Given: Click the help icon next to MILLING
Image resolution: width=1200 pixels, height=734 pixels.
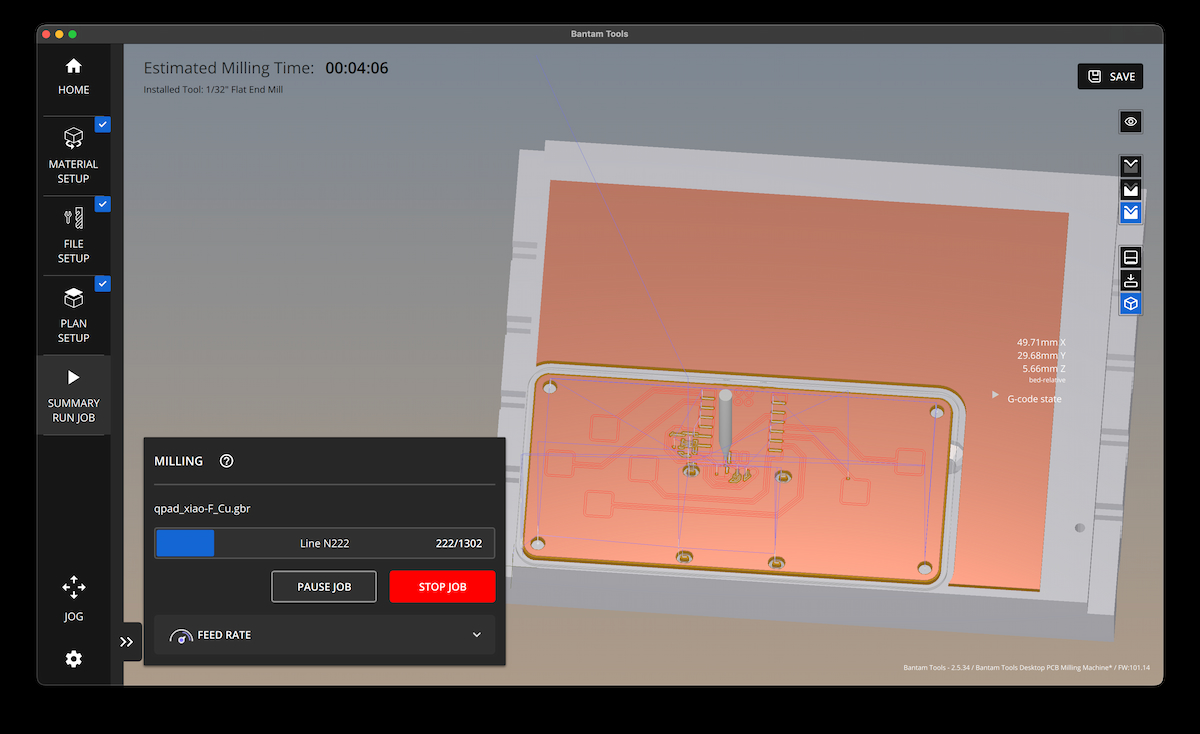Looking at the screenshot, I should [226, 461].
